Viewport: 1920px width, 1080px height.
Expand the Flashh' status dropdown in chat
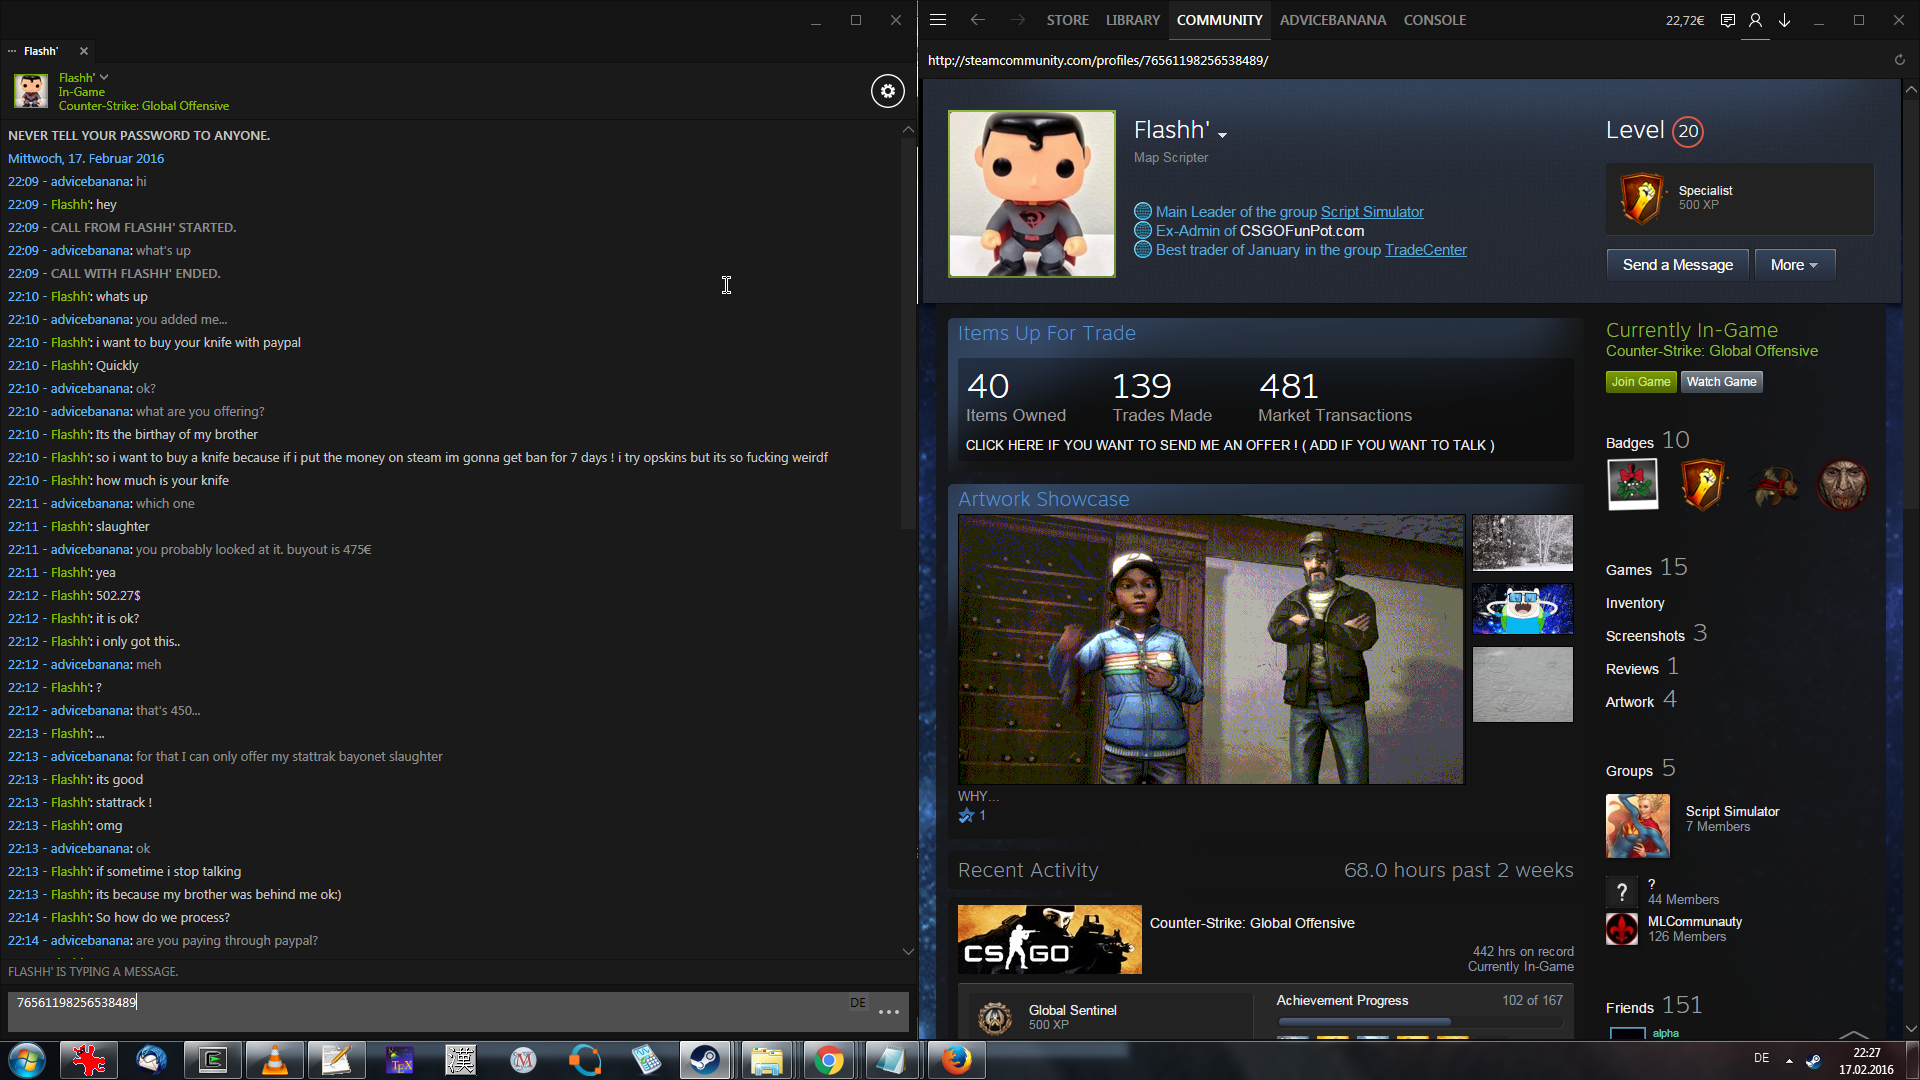pos(104,77)
